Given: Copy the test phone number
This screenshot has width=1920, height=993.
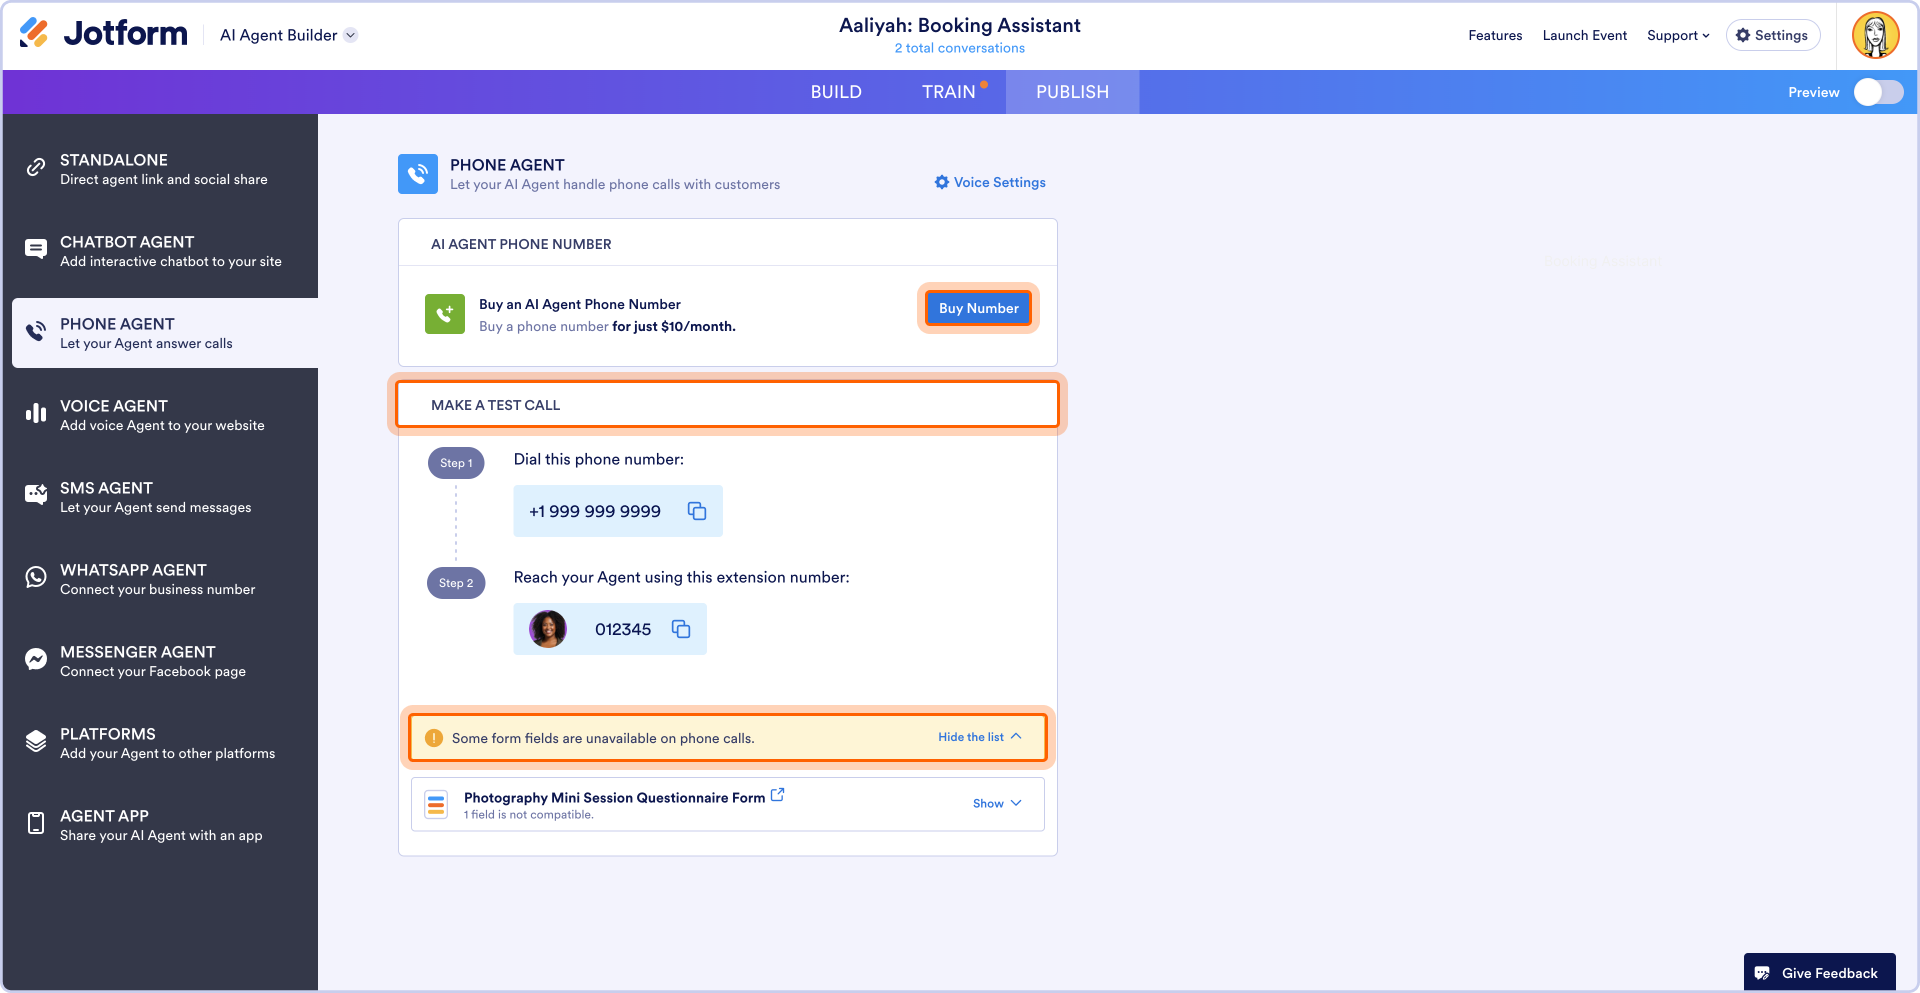Looking at the screenshot, I should pyautogui.click(x=697, y=511).
